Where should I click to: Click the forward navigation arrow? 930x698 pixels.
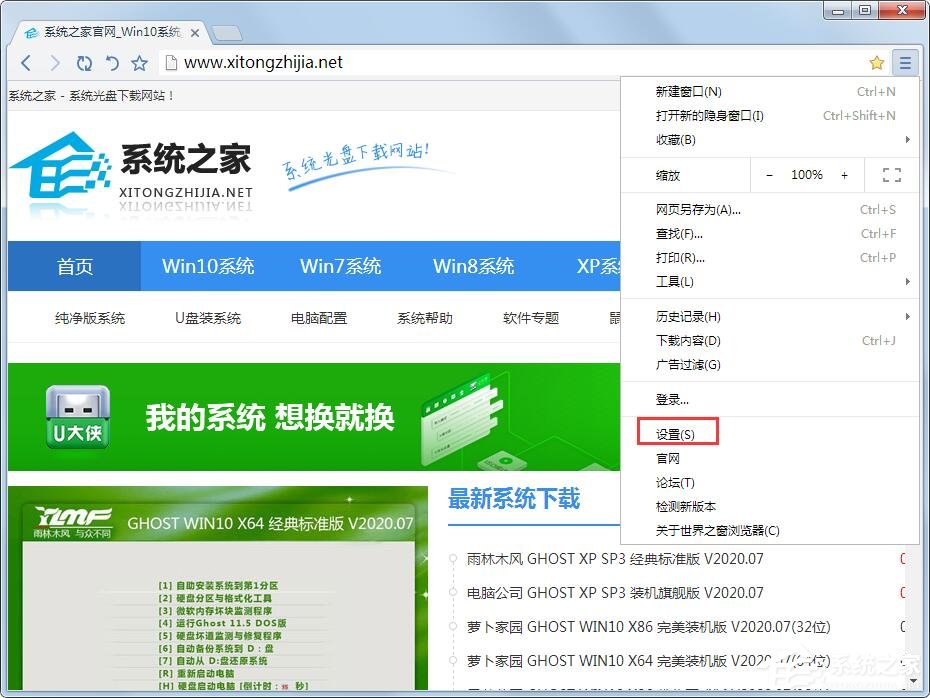pos(55,62)
